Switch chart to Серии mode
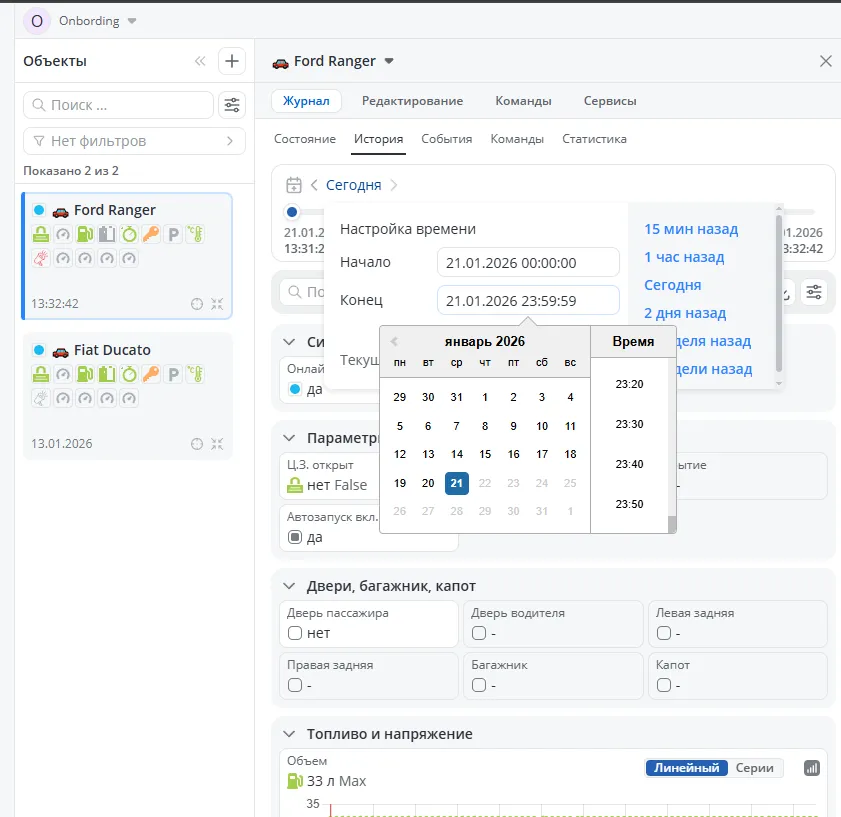Image resolution: width=841 pixels, height=817 pixels. pos(754,768)
